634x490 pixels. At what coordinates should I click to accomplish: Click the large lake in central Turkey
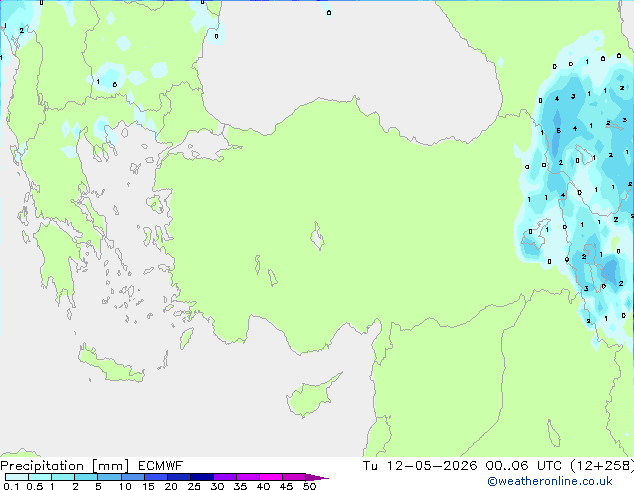317,236
